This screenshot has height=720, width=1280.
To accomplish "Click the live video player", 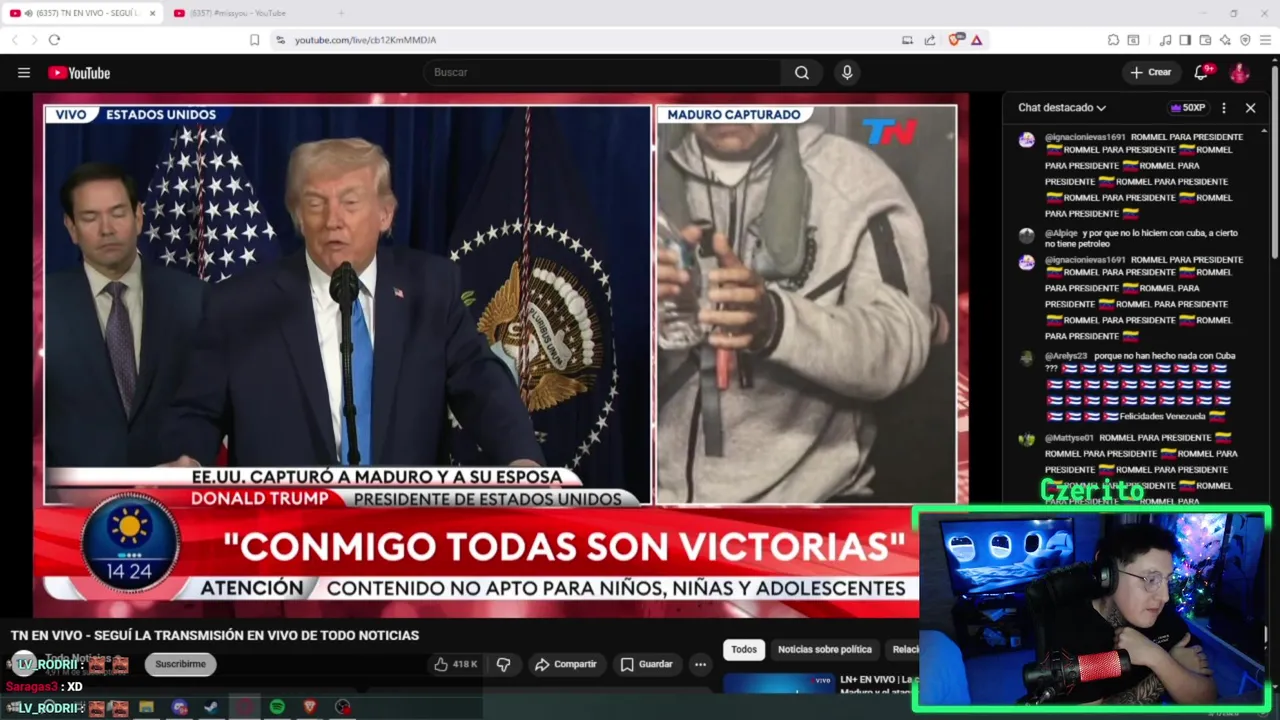I will point(500,355).
